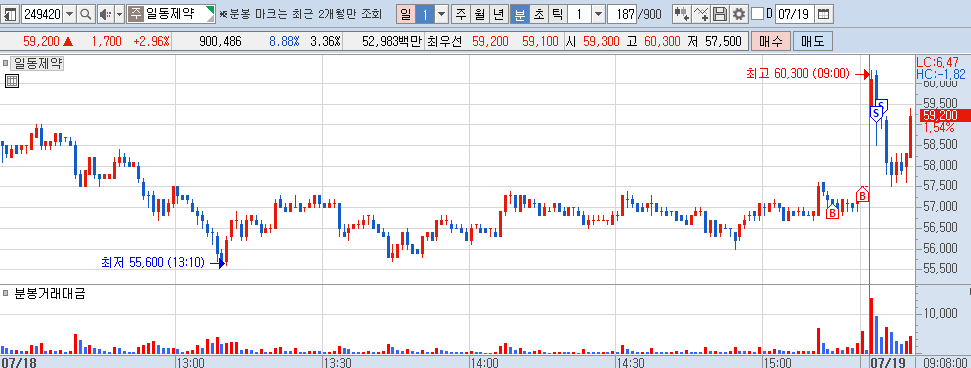Open the add candlestick chart icon
The image size is (971, 368).
682,14
